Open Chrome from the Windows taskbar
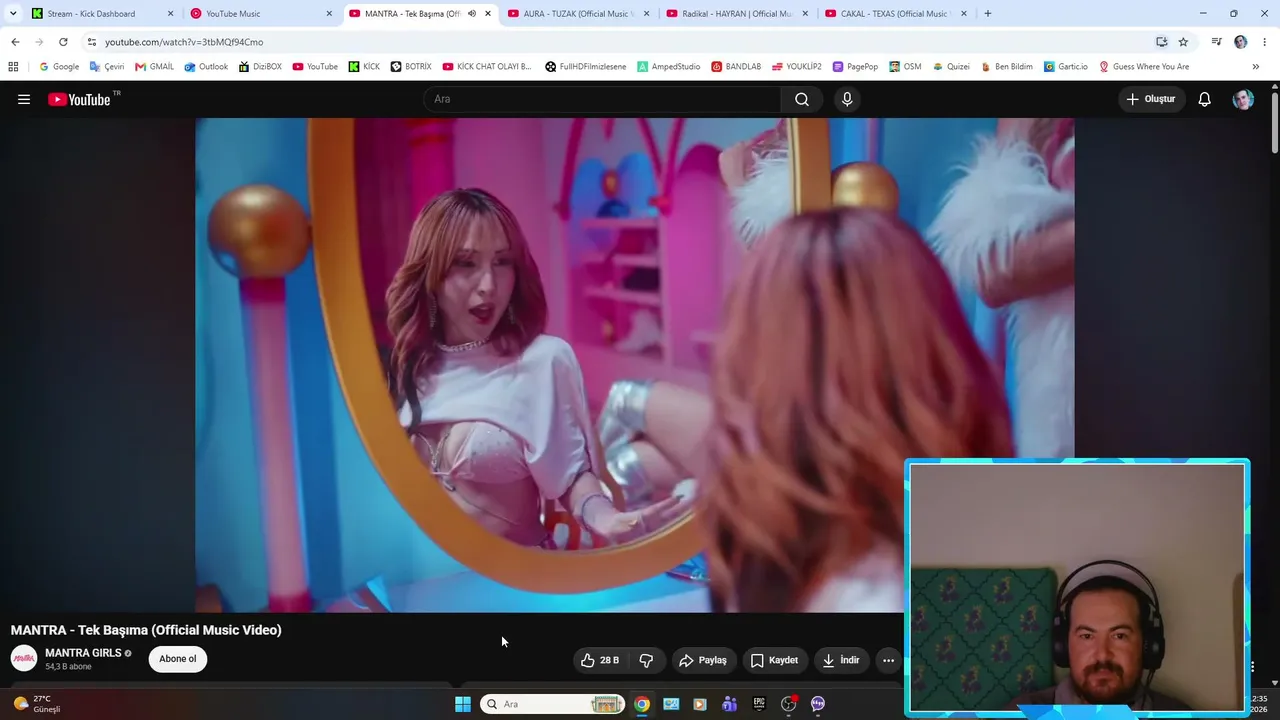Viewport: 1280px width, 720px height. tap(642, 704)
